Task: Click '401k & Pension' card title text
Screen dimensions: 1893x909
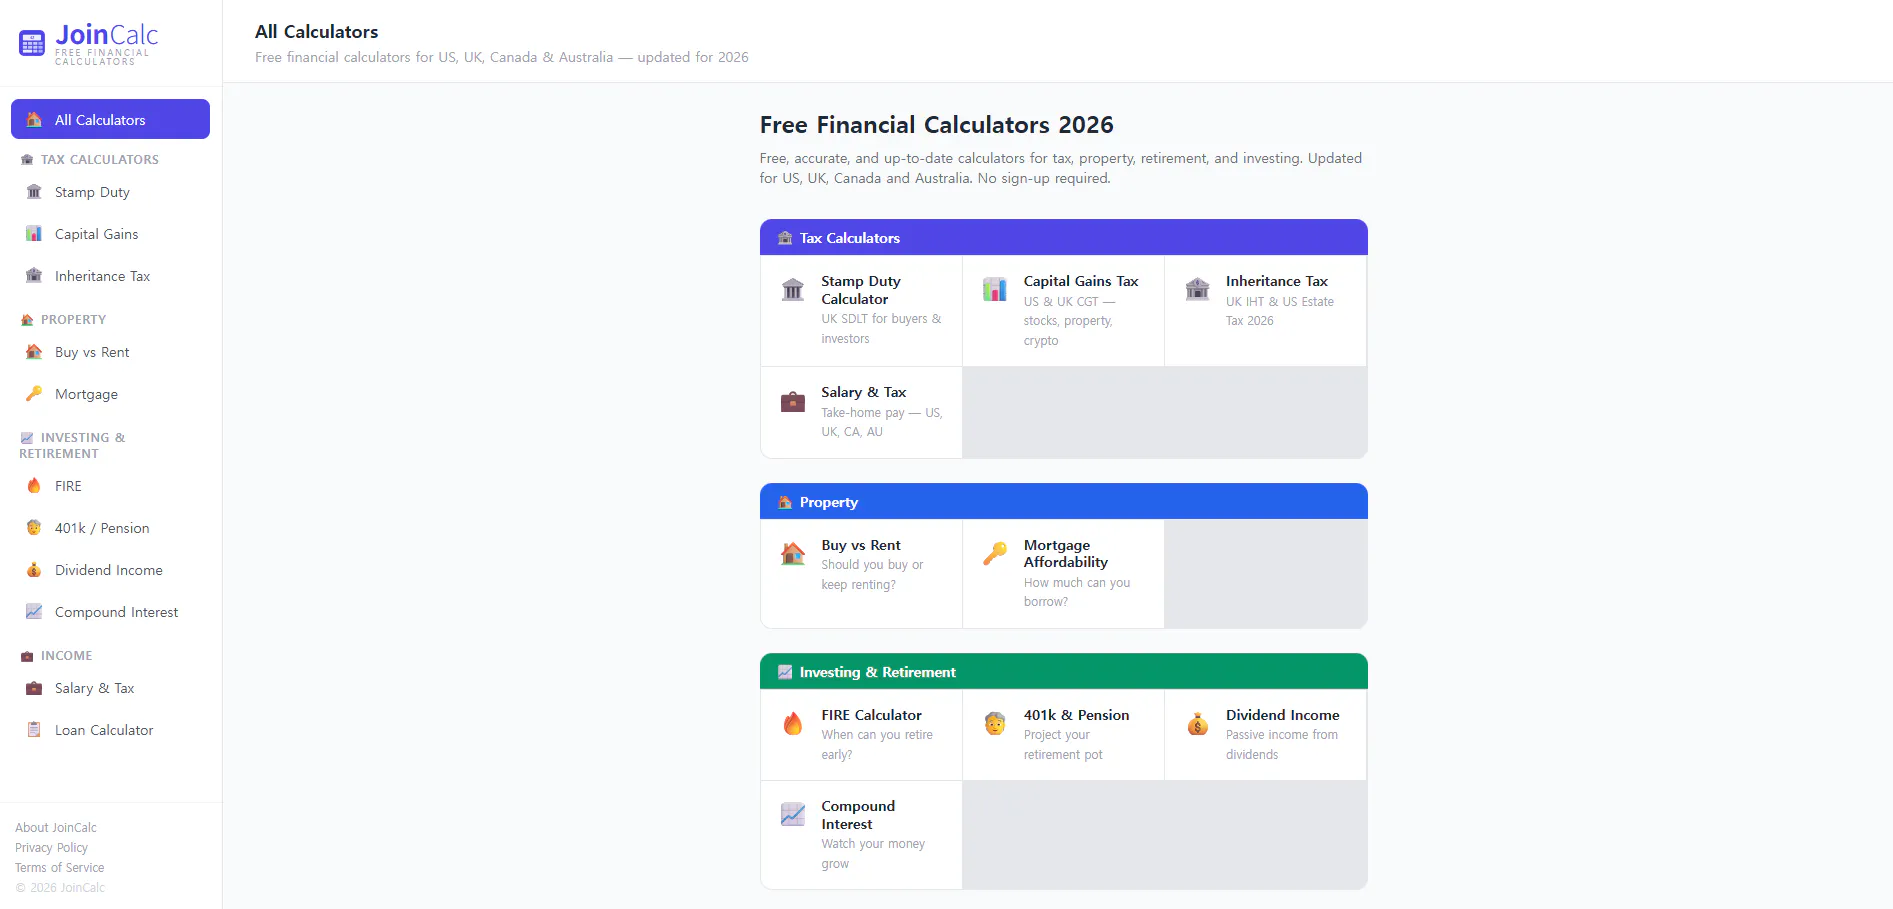Action: click(1076, 715)
